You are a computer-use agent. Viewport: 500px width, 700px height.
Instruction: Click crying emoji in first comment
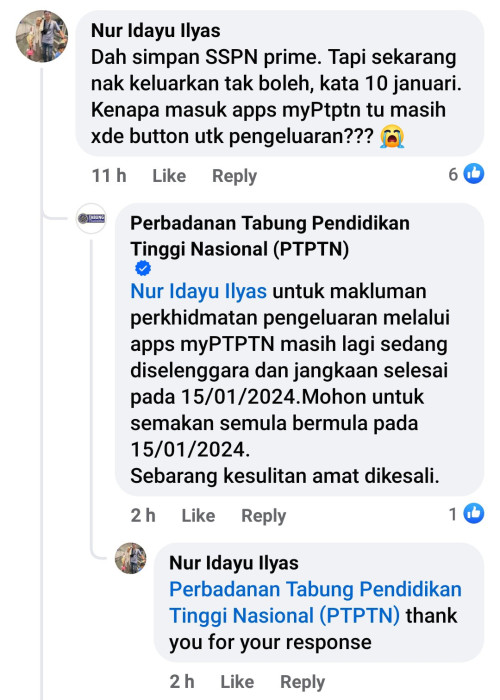[x=392, y=136]
